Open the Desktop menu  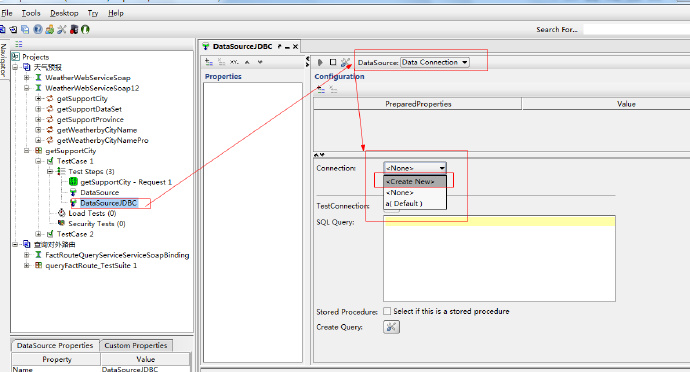[64, 13]
